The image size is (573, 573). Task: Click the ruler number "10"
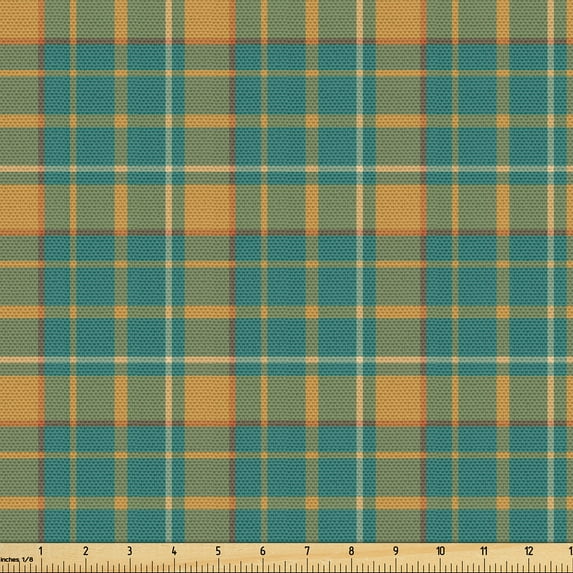pyautogui.click(x=440, y=551)
